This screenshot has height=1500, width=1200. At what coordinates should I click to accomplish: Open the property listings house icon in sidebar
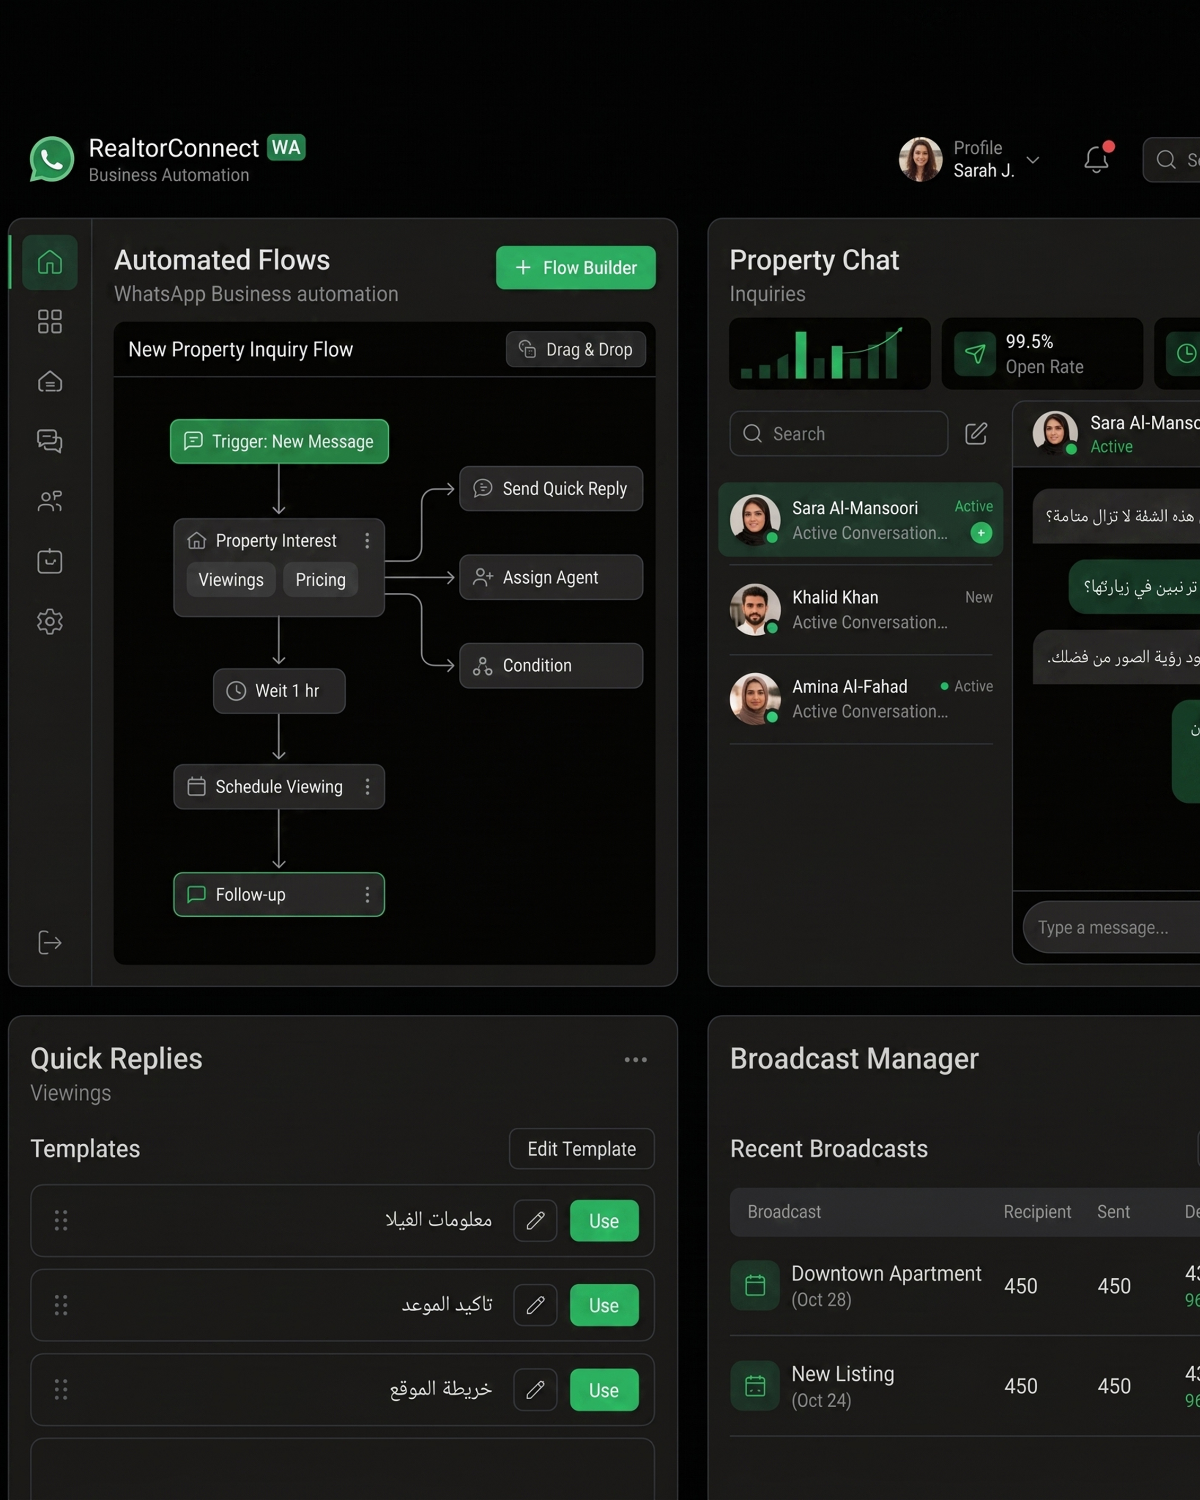[50, 382]
